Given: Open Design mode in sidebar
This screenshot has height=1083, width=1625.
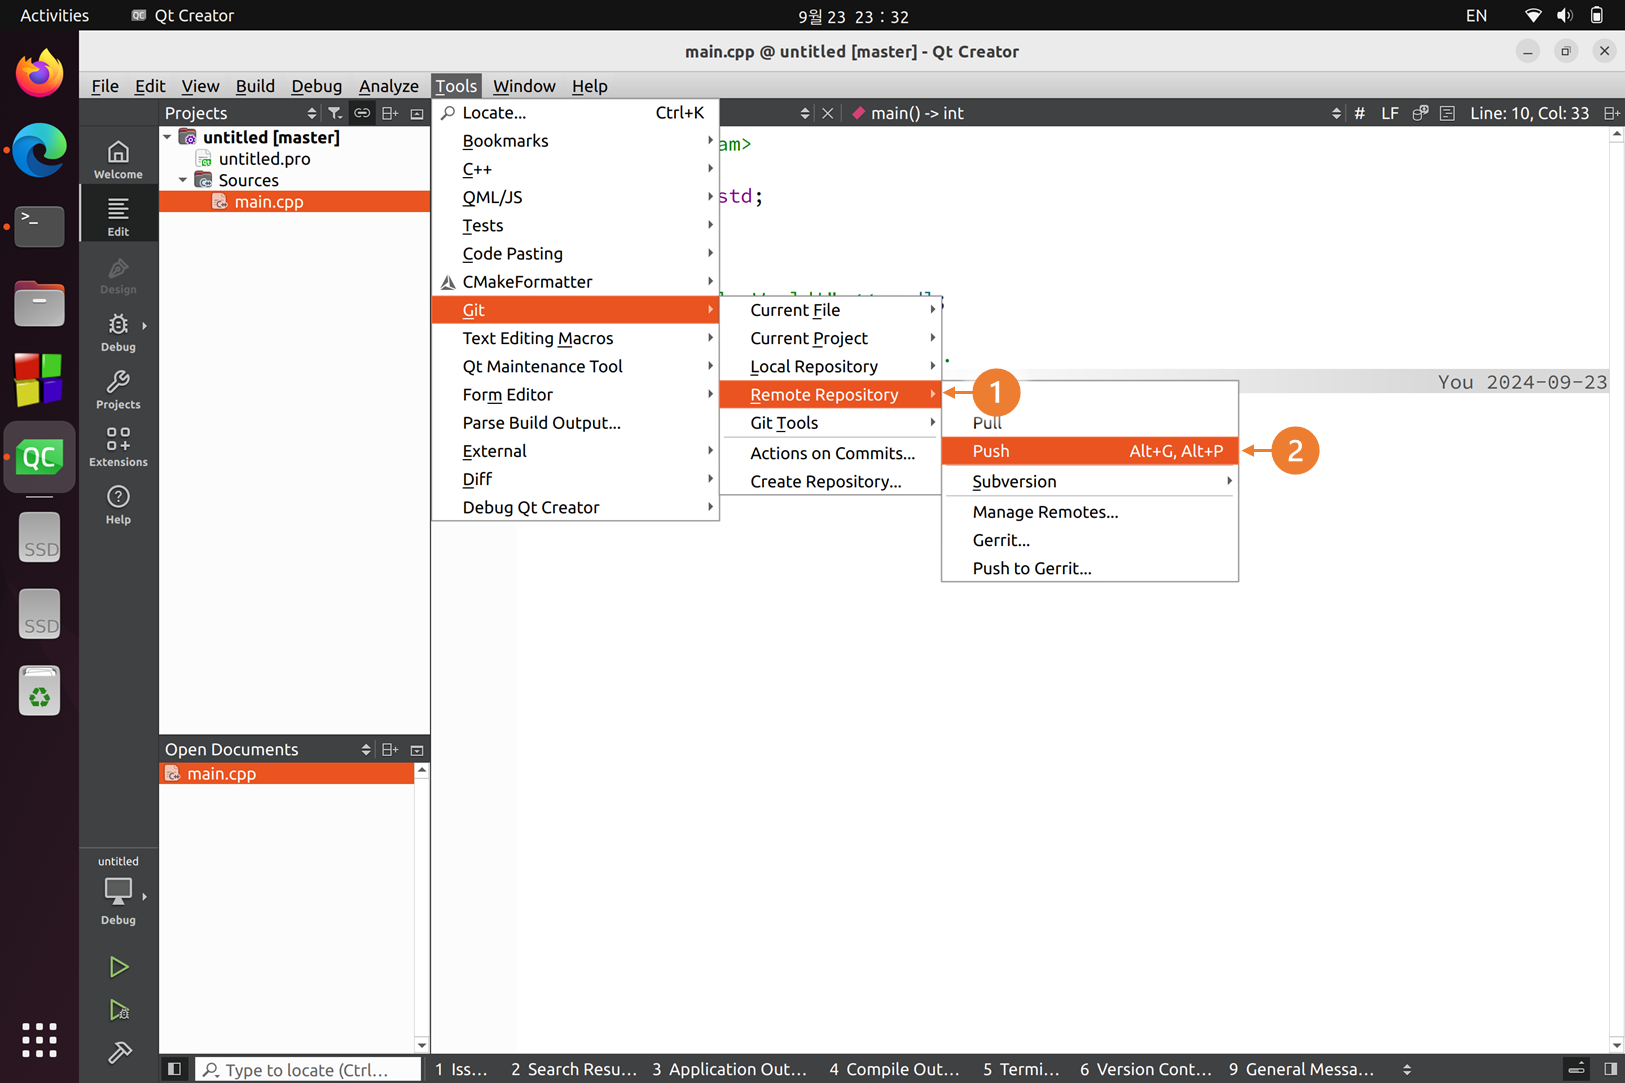Looking at the screenshot, I should pyautogui.click(x=118, y=274).
